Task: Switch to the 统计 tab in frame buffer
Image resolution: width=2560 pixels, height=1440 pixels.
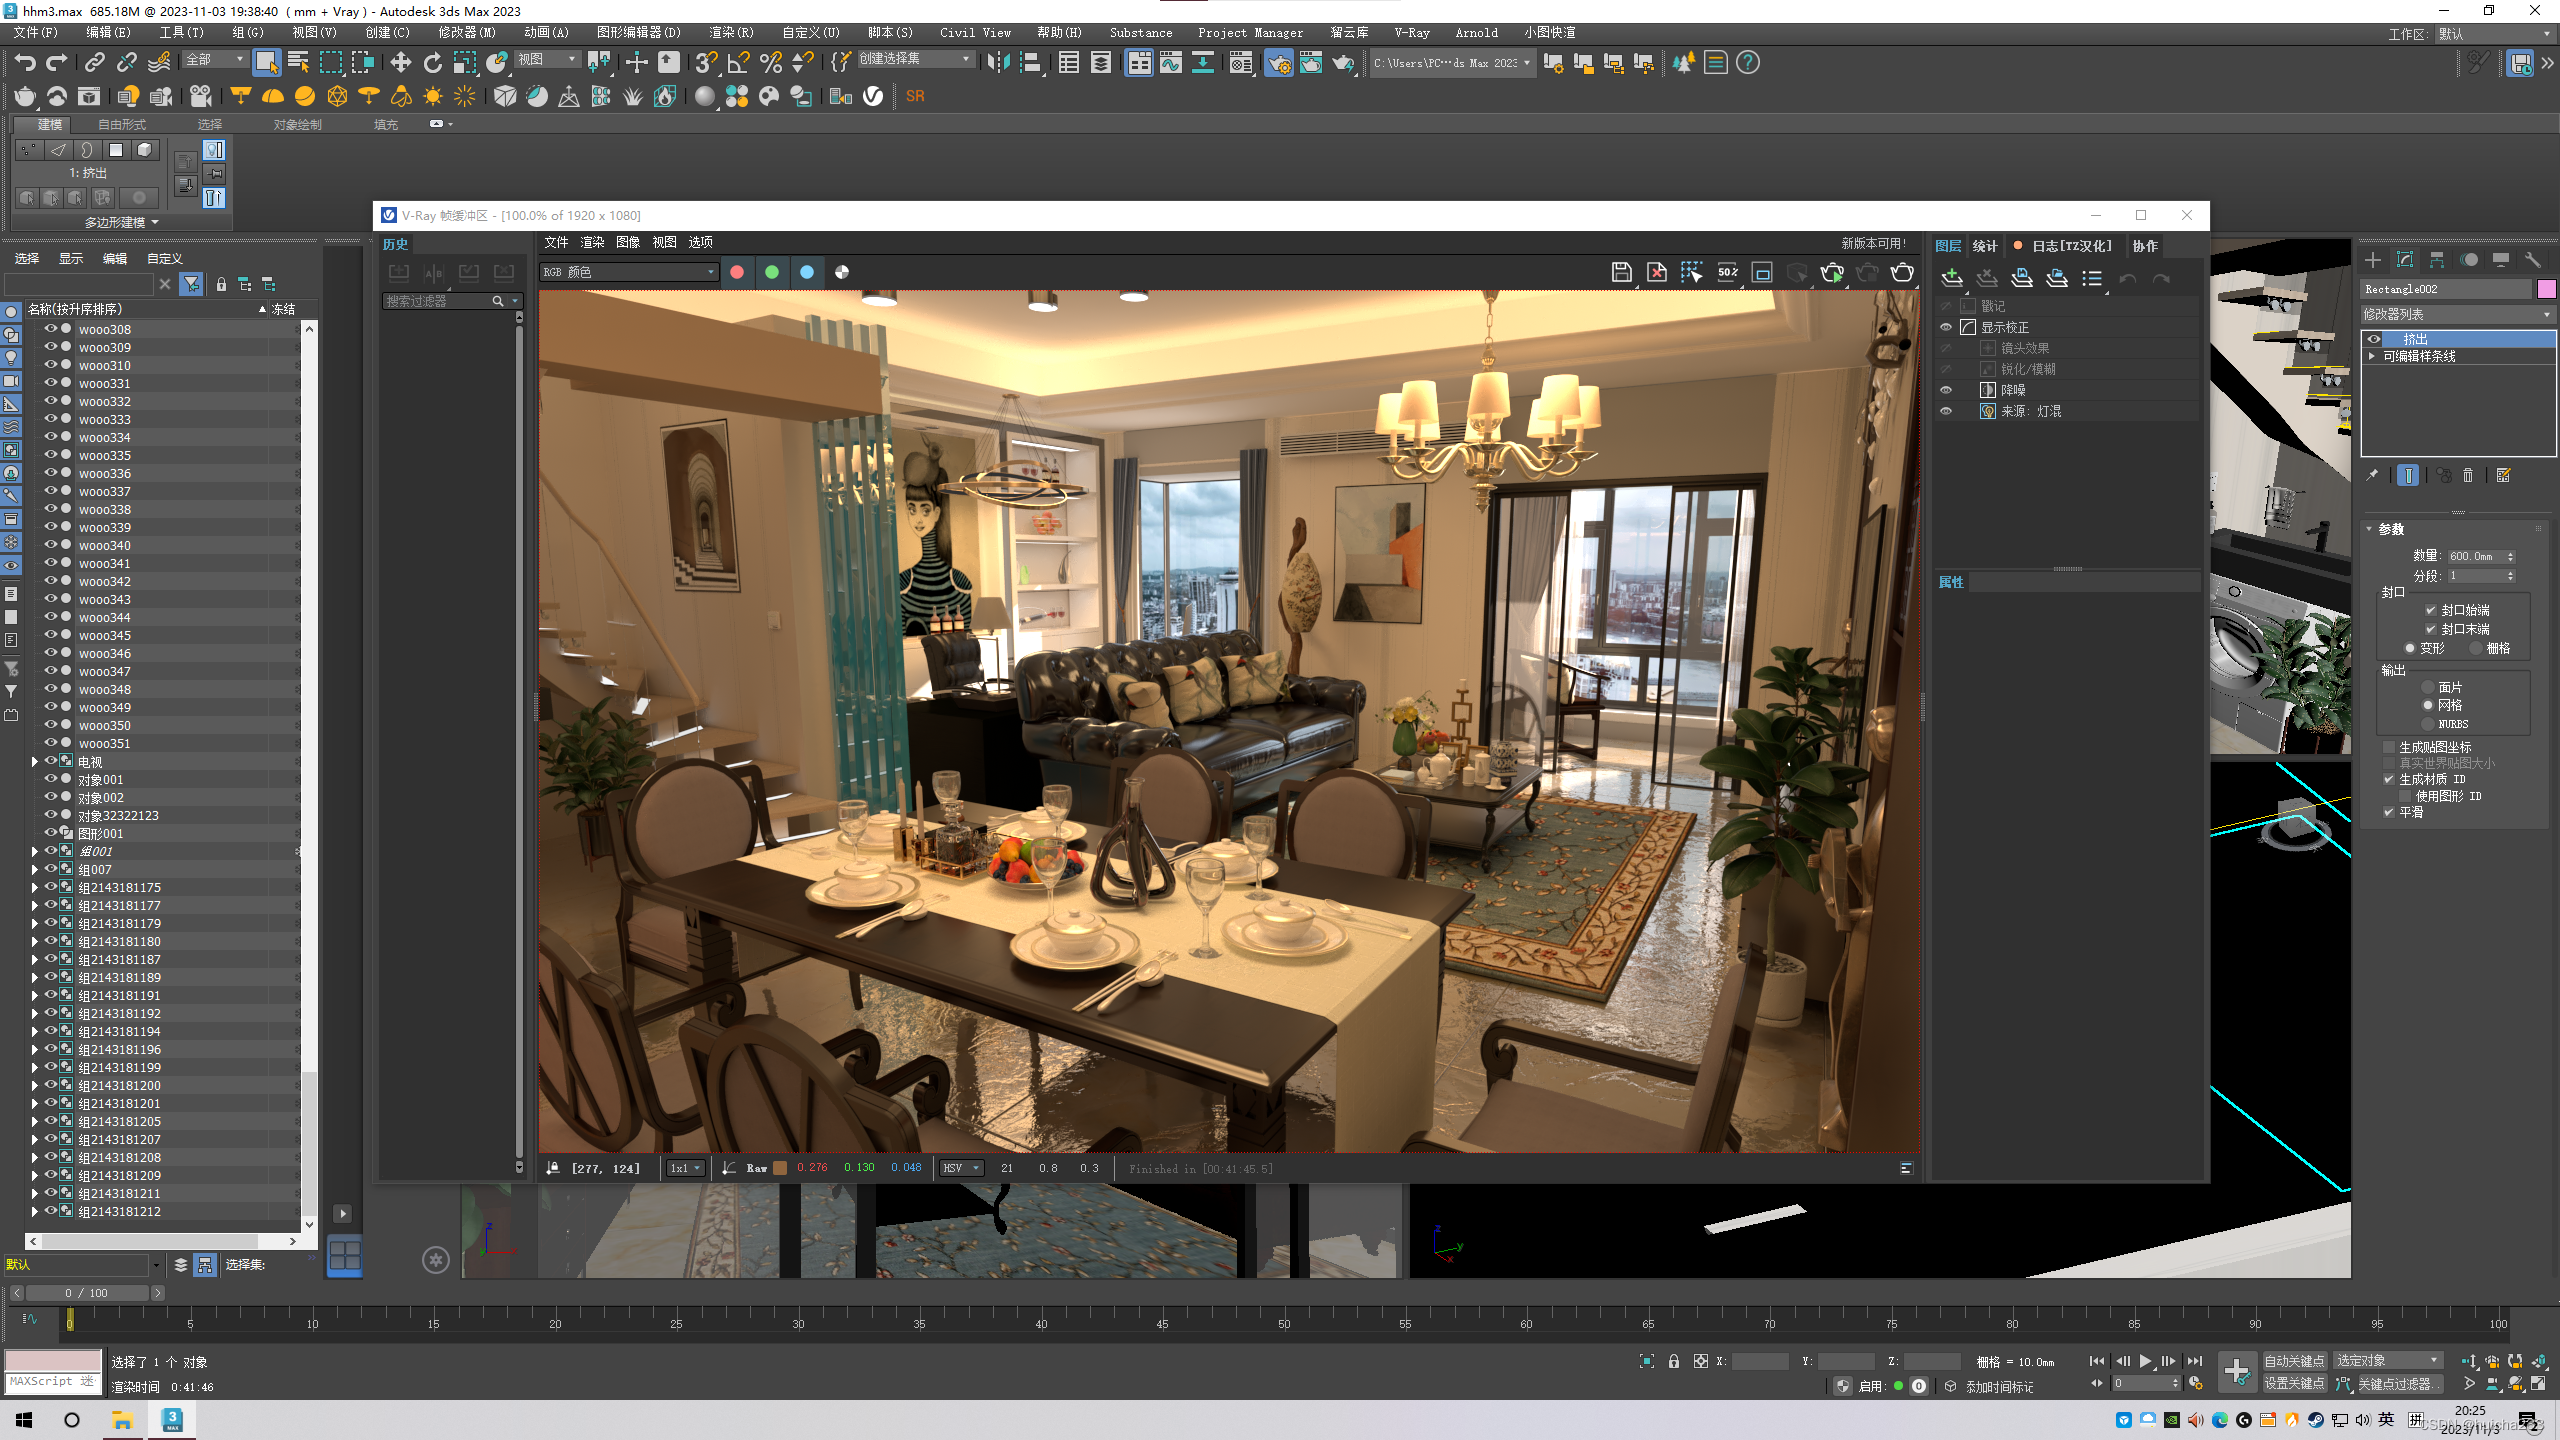Action: click(x=1984, y=246)
